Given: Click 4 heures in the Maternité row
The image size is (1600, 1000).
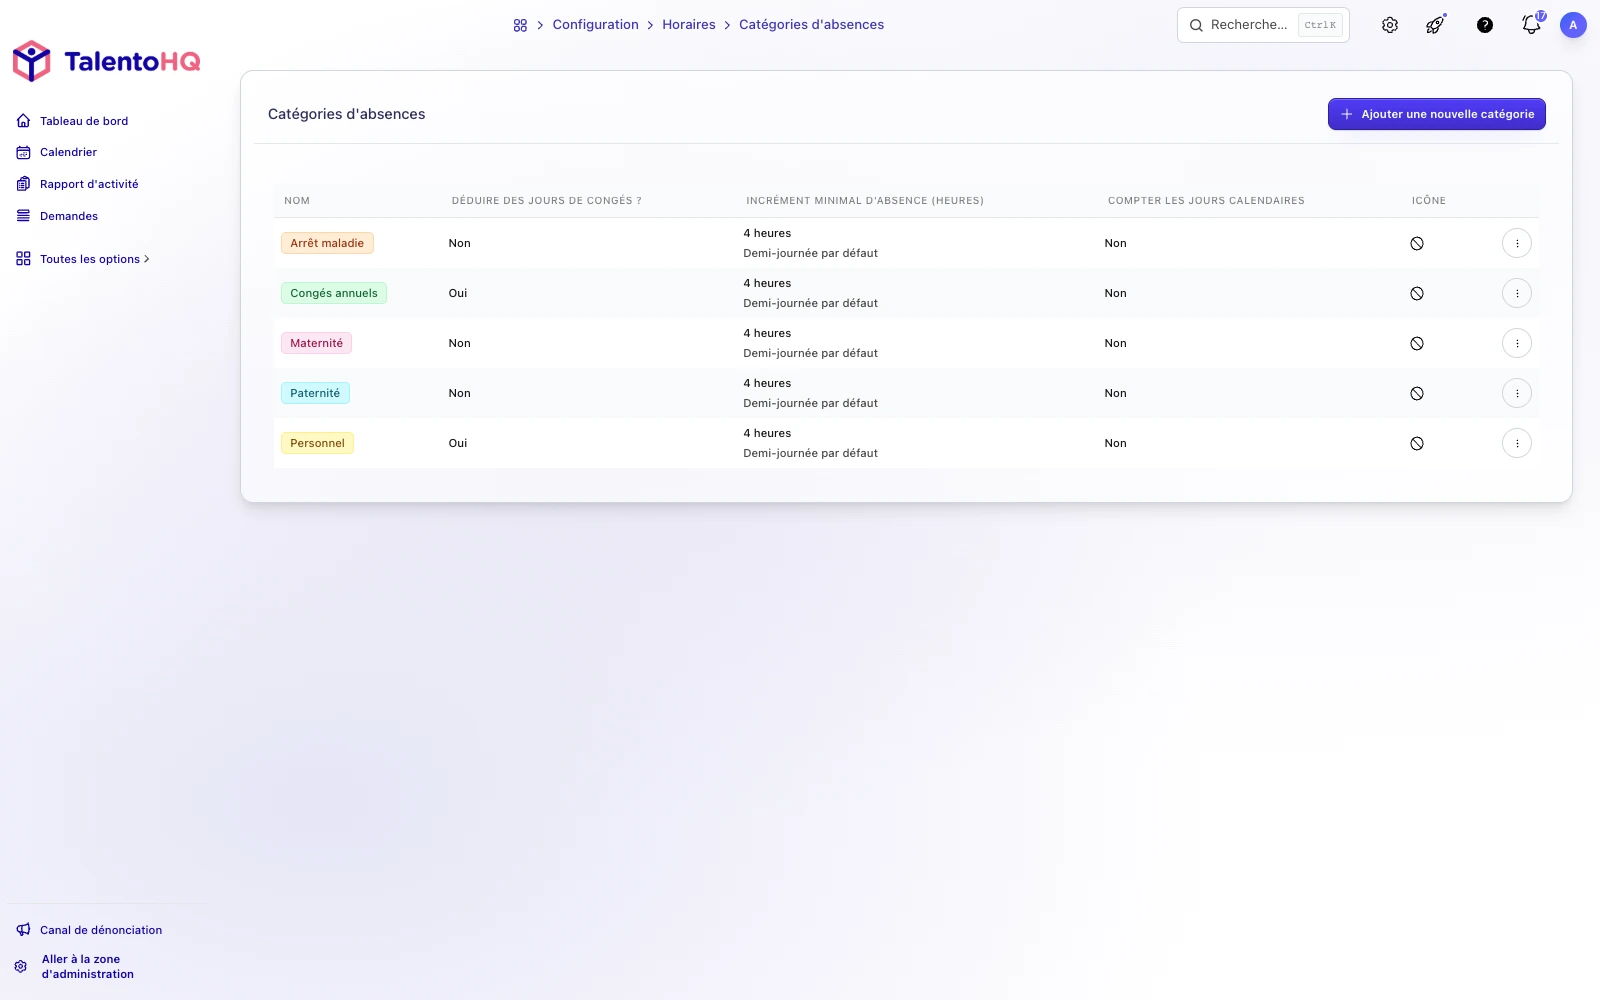Looking at the screenshot, I should click(x=767, y=333).
